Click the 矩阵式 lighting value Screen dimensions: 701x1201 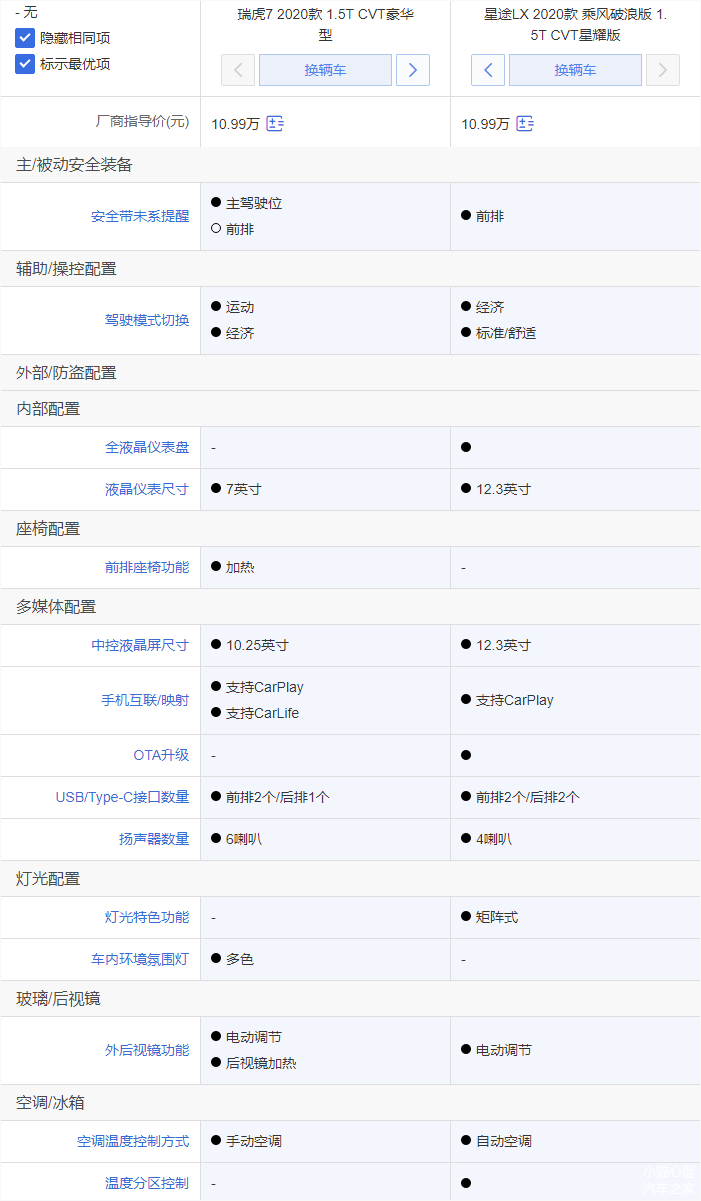[x=497, y=917]
